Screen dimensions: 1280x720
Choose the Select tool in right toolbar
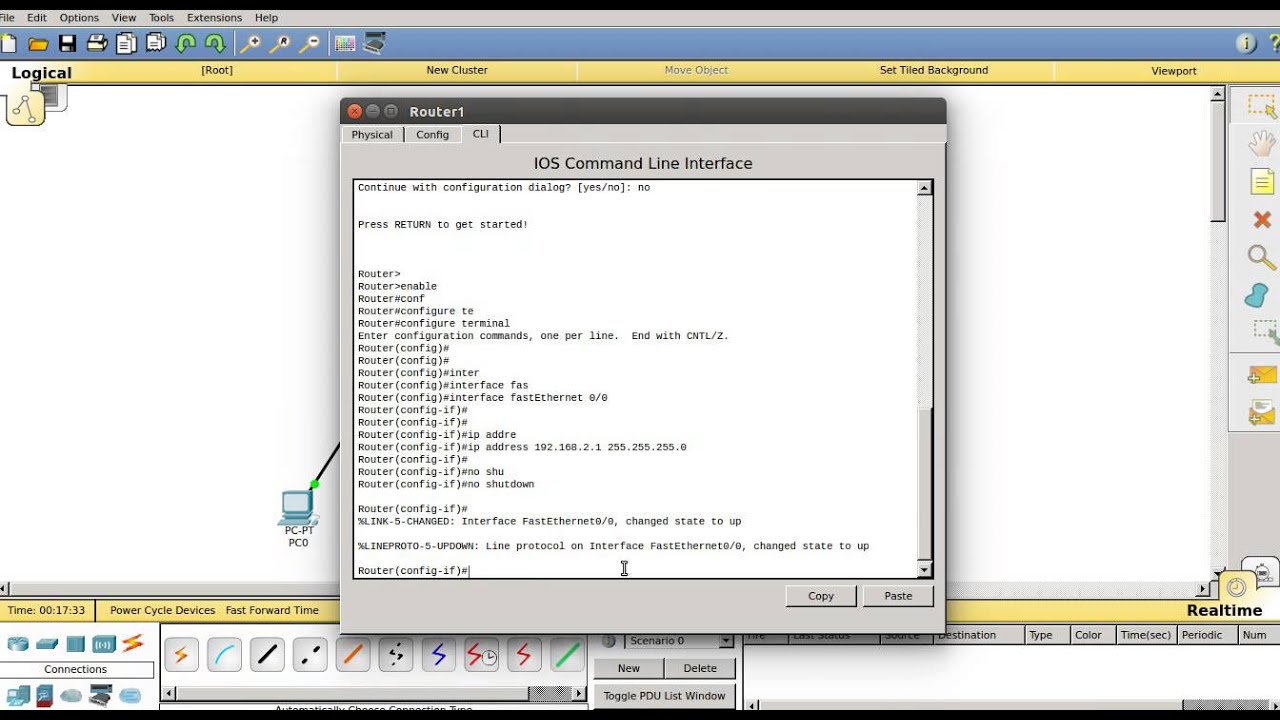click(x=1261, y=105)
